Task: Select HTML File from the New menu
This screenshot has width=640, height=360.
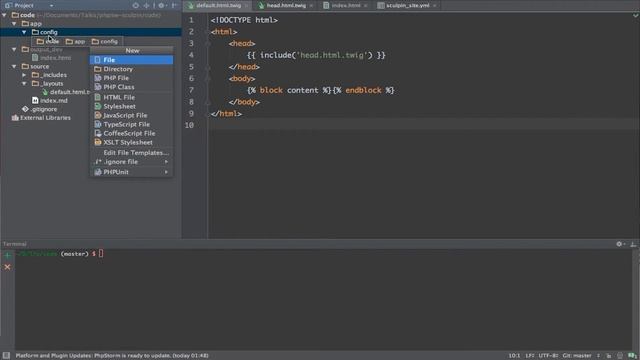Action: point(131,97)
